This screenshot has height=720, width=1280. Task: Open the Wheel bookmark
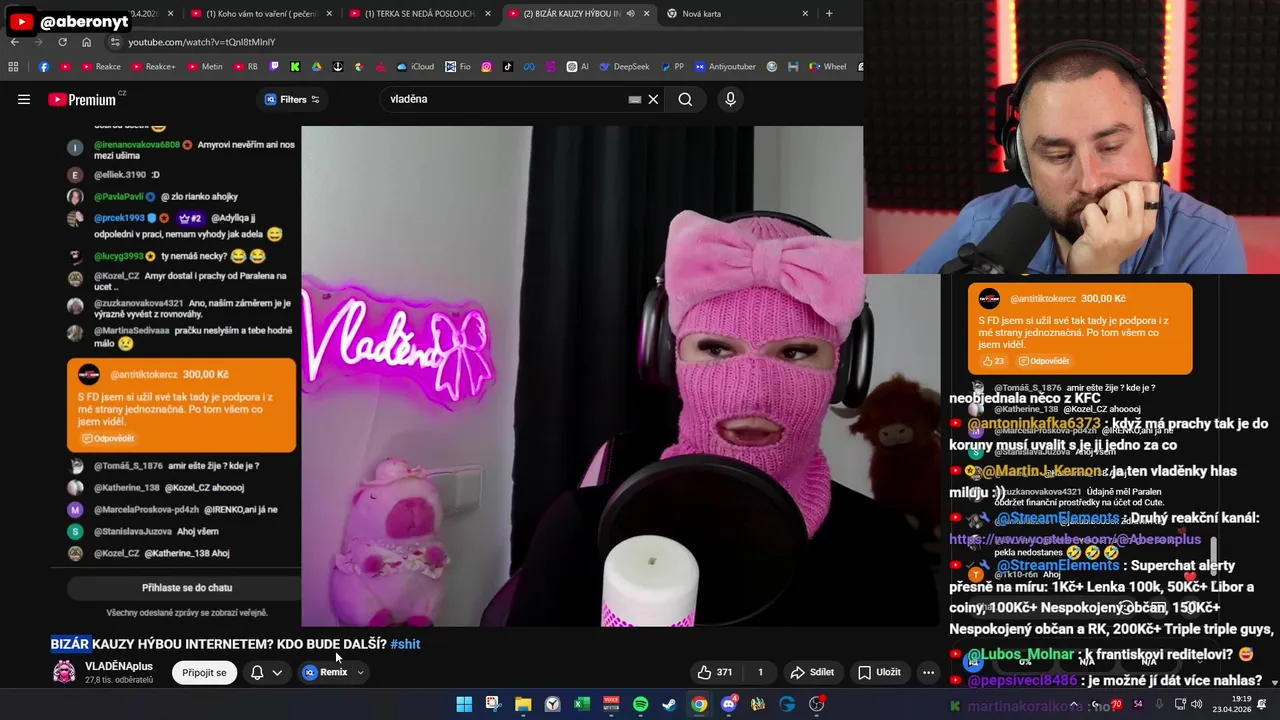click(x=827, y=67)
